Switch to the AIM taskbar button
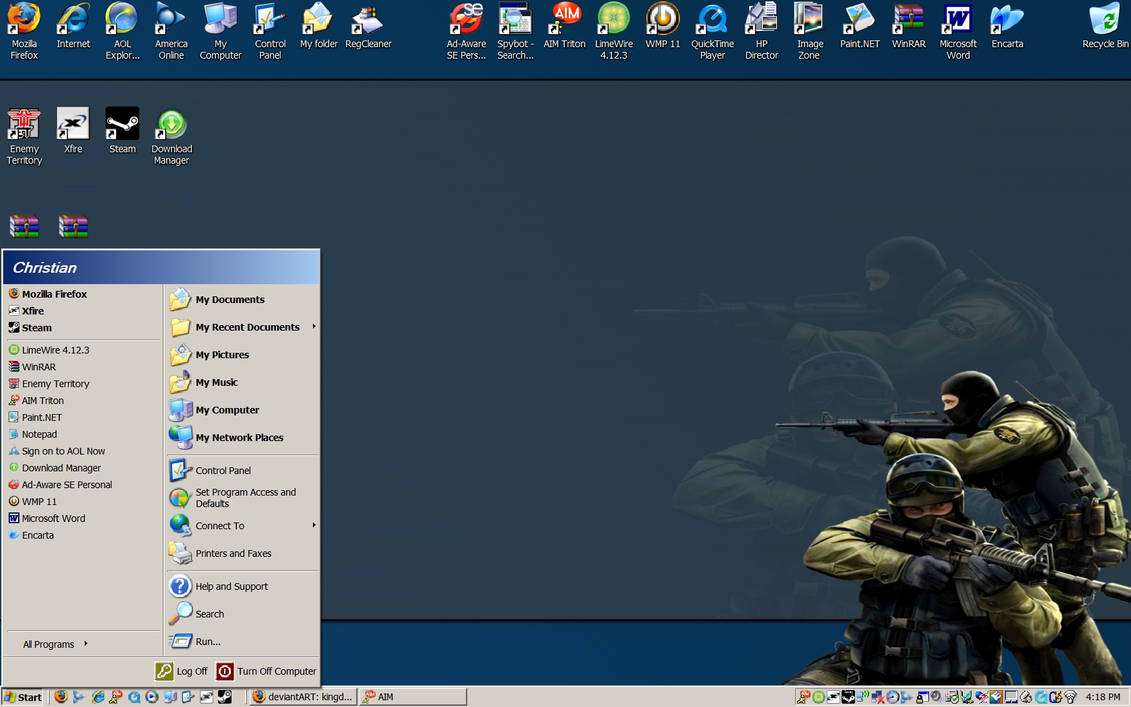 [x=413, y=697]
